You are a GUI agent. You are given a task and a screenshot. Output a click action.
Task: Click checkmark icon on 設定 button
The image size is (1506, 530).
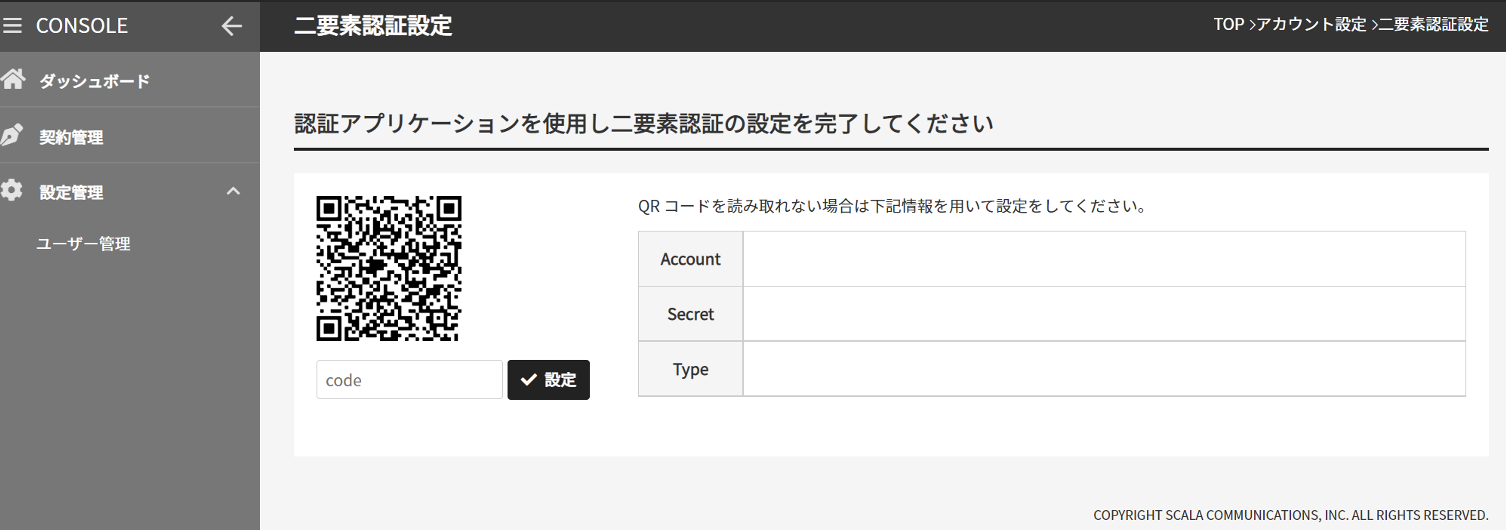[x=529, y=380]
